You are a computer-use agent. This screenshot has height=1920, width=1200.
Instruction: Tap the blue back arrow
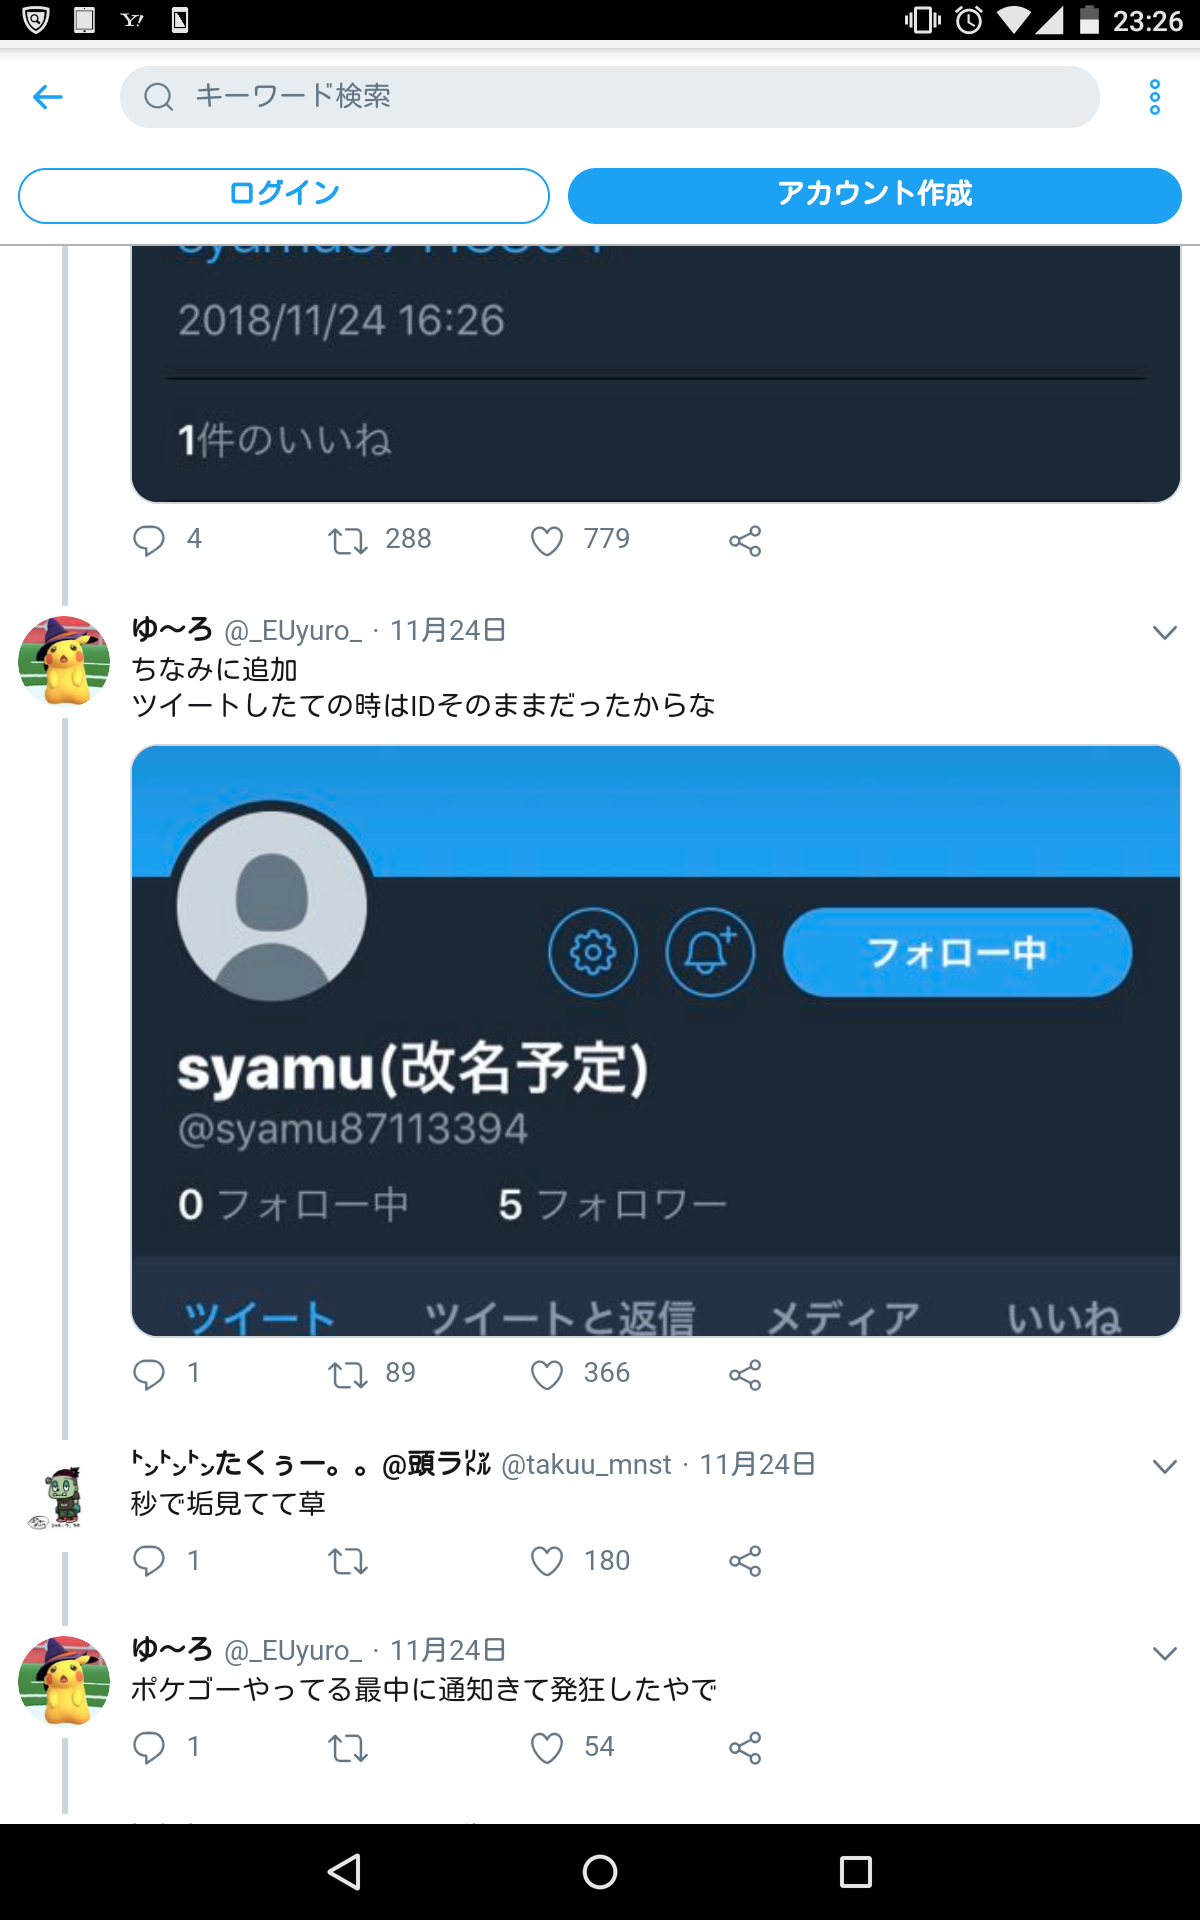[48, 97]
